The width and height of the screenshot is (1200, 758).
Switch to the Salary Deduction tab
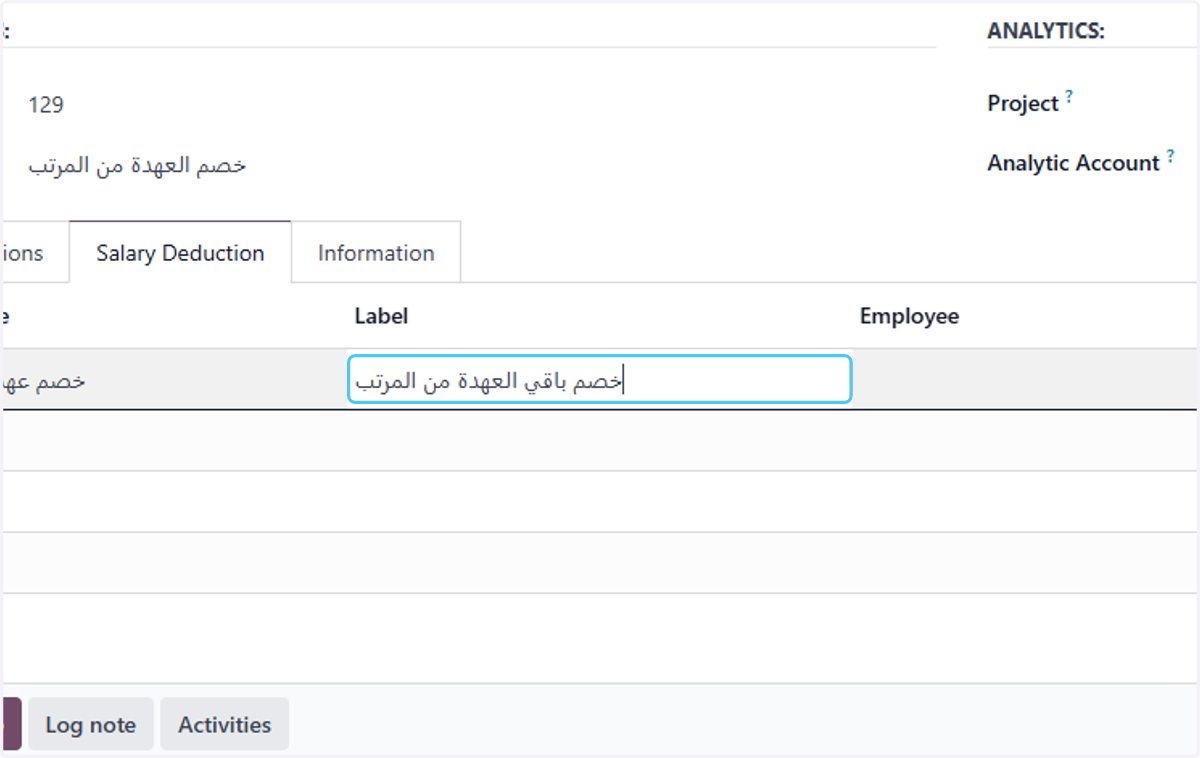[x=180, y=253]
